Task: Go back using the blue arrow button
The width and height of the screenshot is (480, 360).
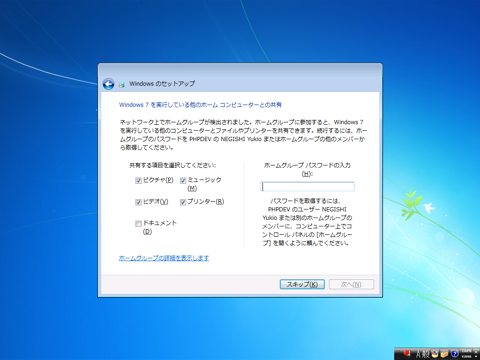Action: pos(108,84)
